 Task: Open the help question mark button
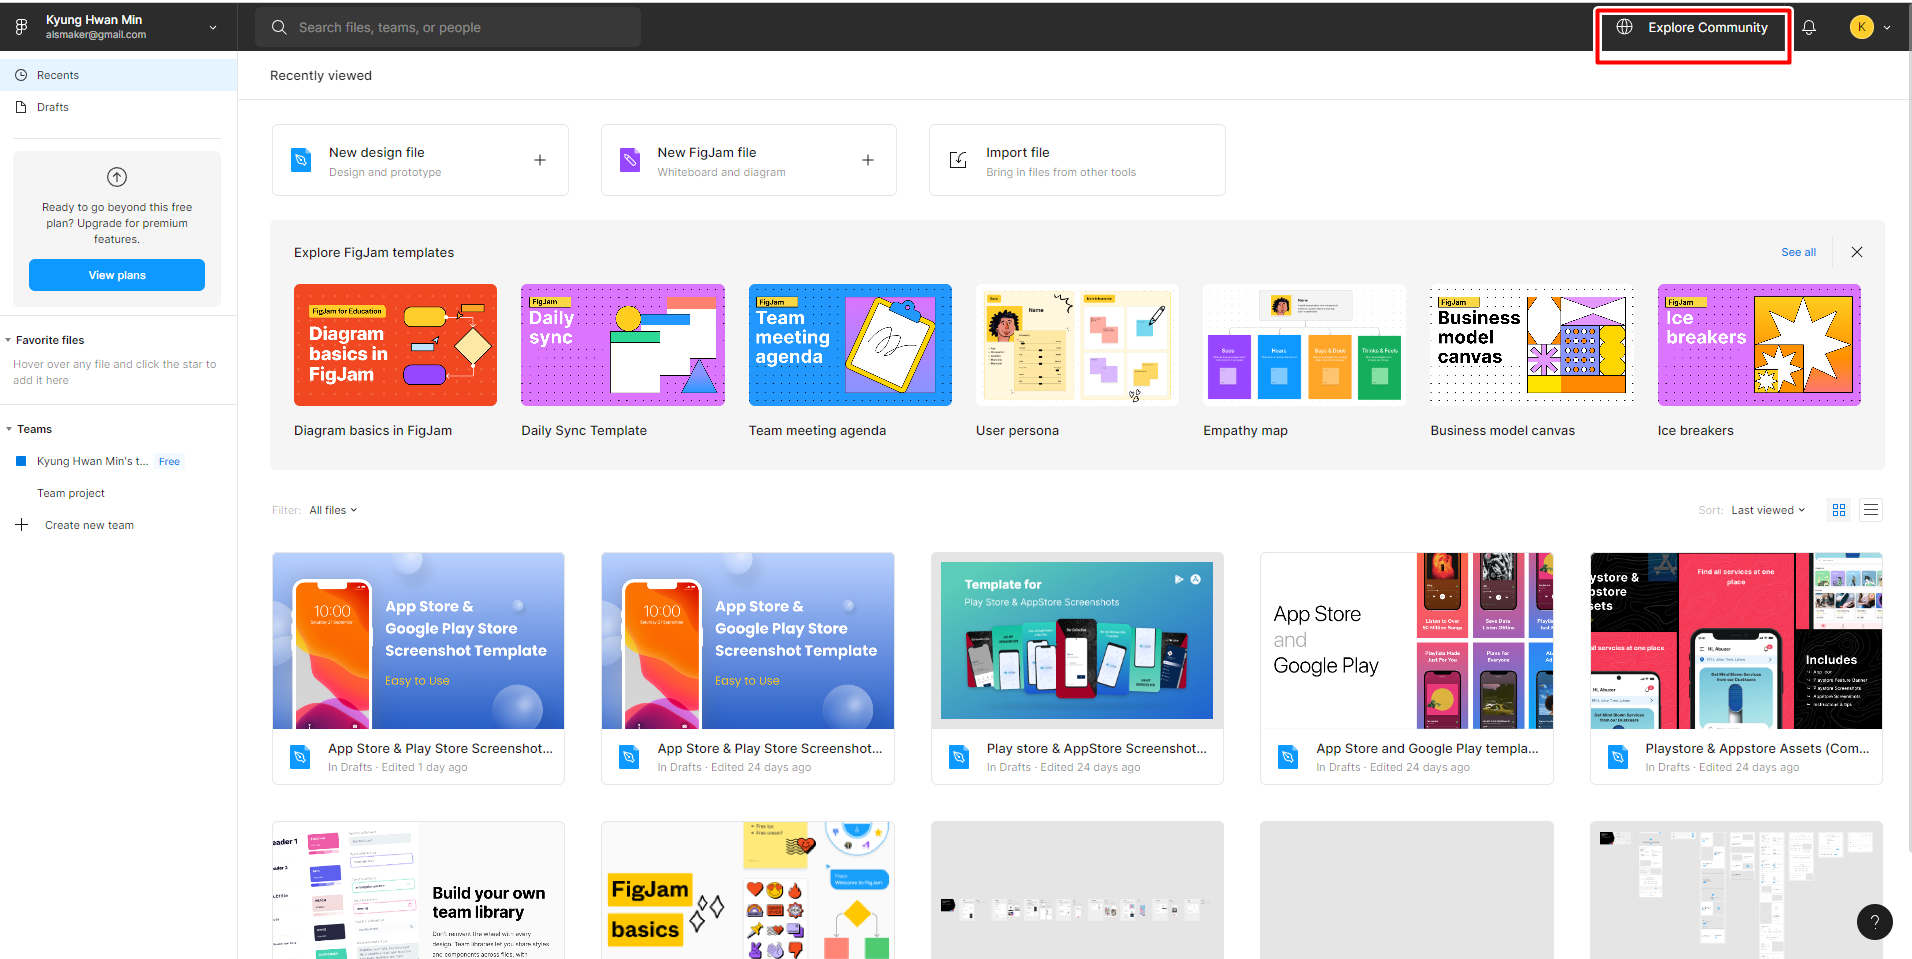click(x=1875, y=922)
